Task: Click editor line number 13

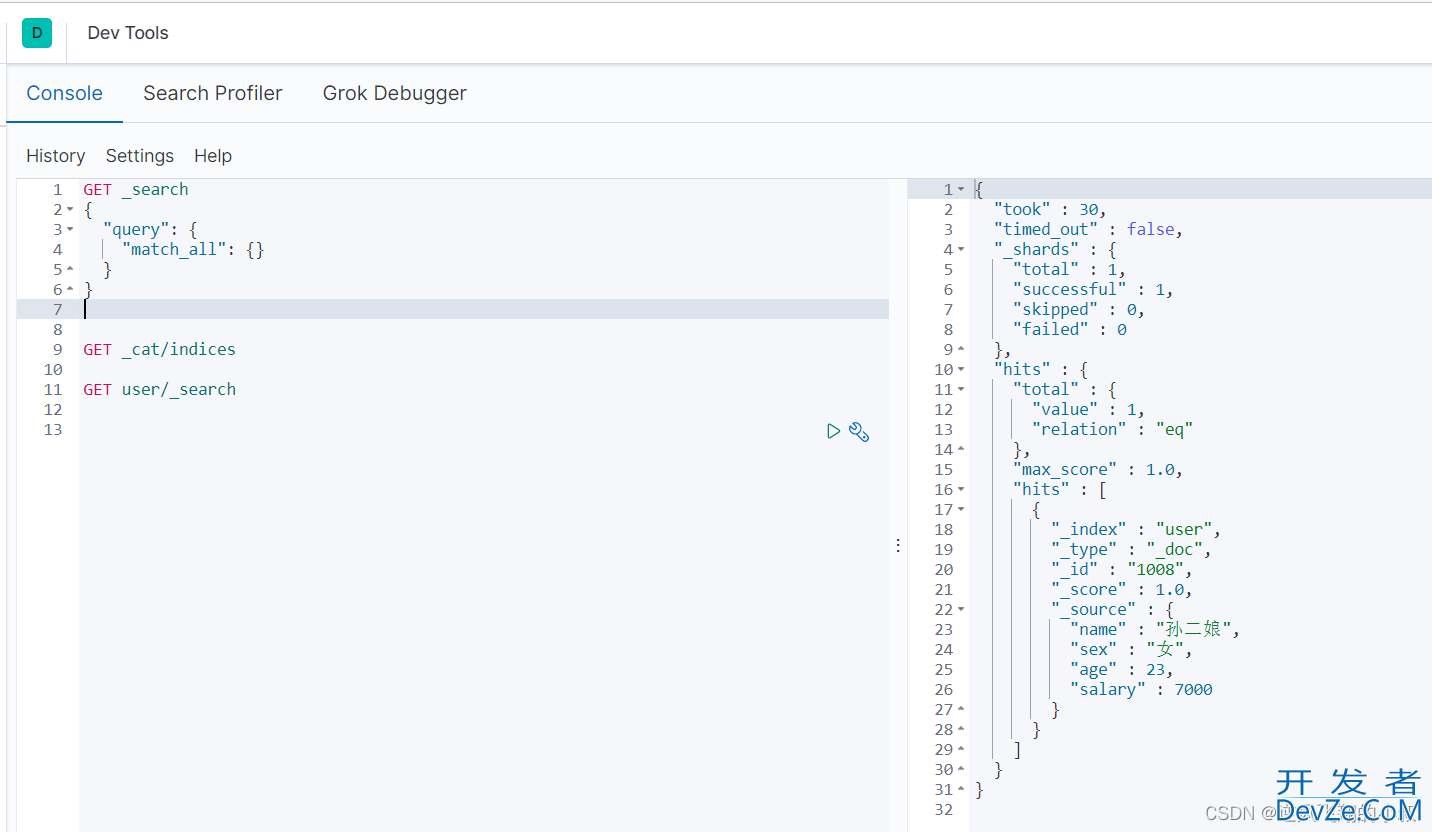Action: (x=52, y=429)
